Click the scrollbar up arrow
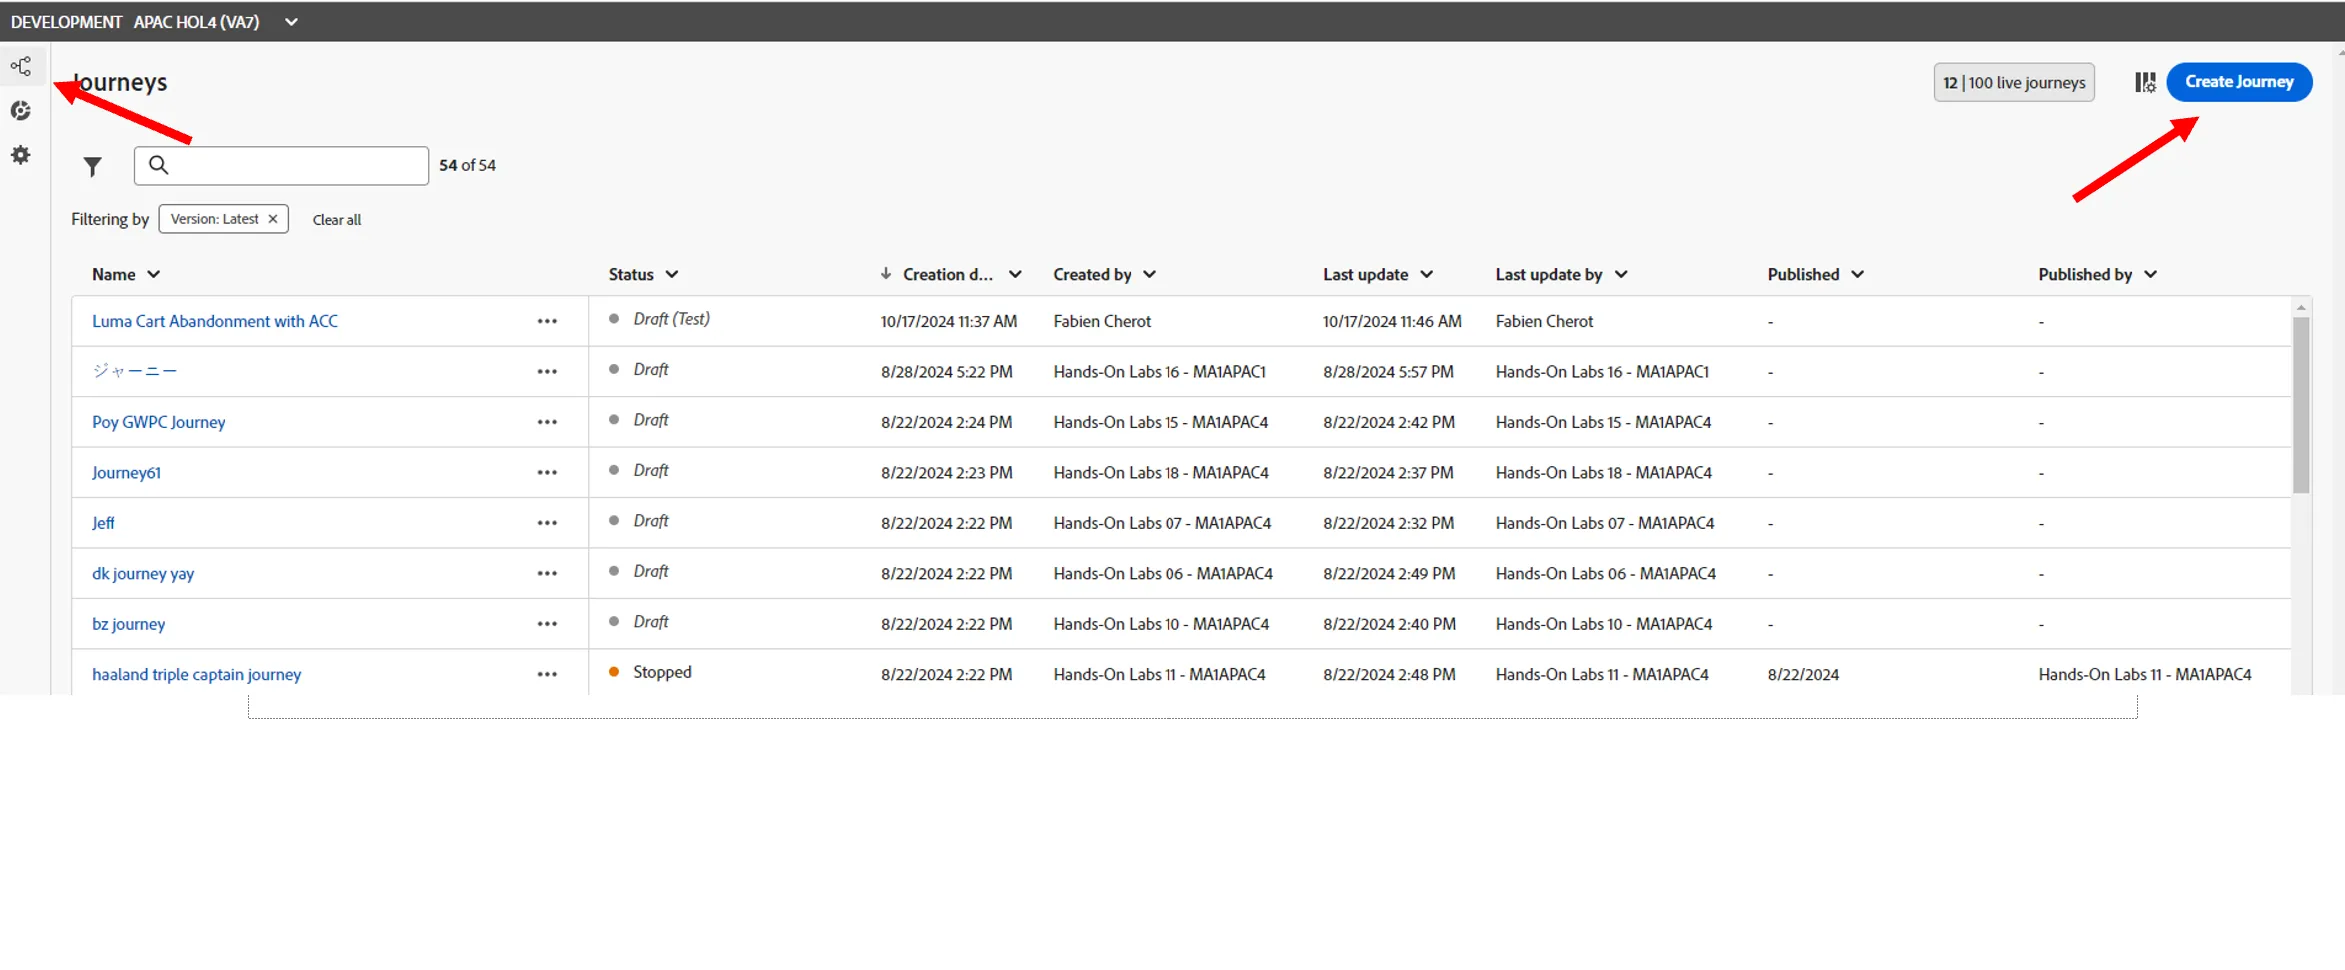Image resolution: width=2345 pixels, height=970 pixels. (2301, 307)
